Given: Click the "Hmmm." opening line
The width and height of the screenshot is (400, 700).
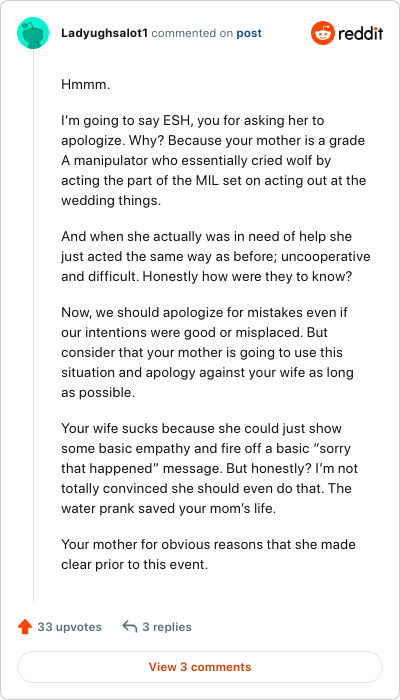Looking at the screenshot, I should click(x=85, y=84).
